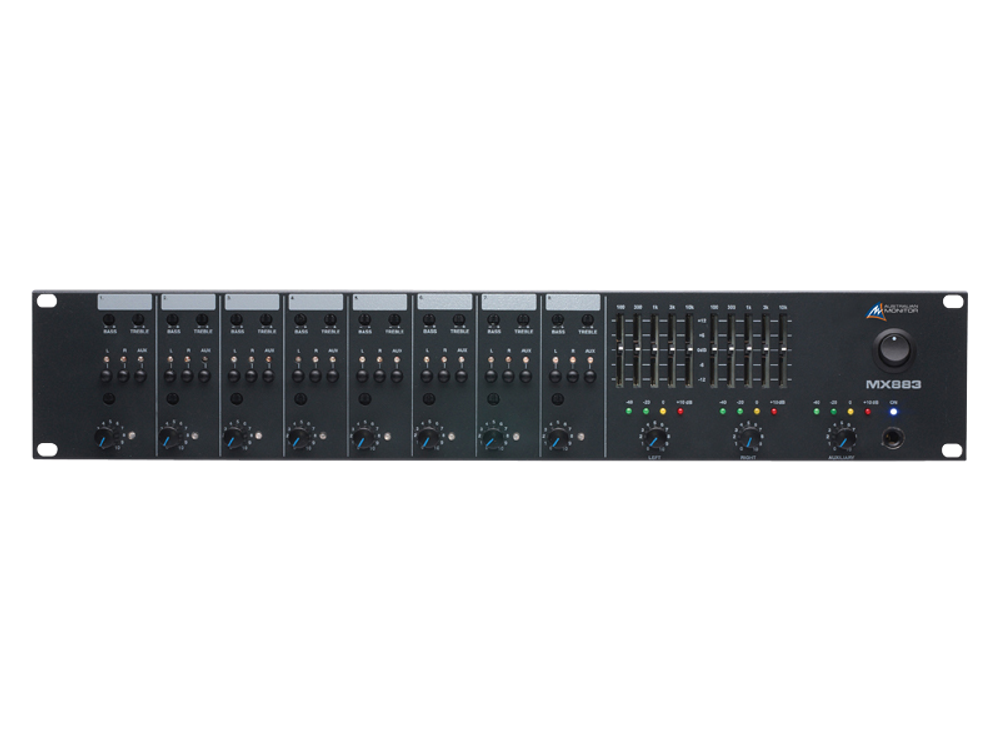Click the BASS knob on channel 1
The image size is (1000, 750).
point(108,321)
